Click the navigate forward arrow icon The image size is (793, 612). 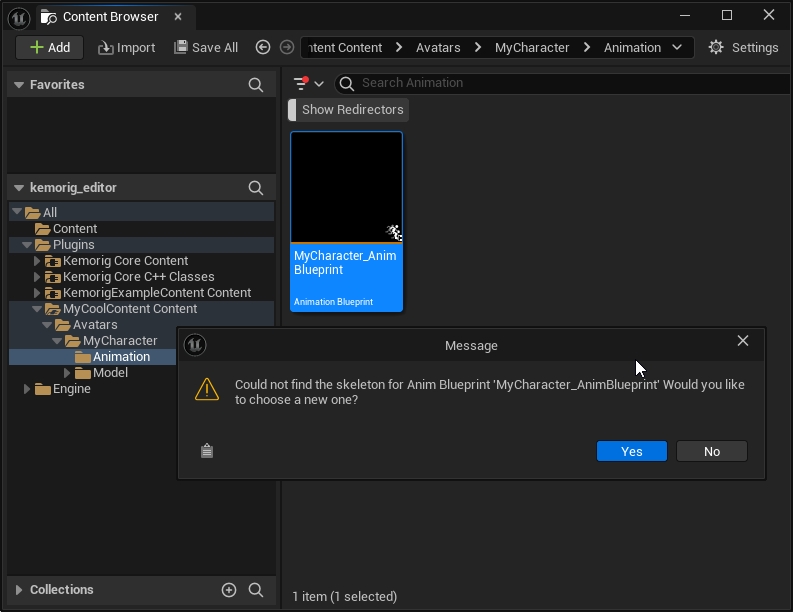point(287,47)
